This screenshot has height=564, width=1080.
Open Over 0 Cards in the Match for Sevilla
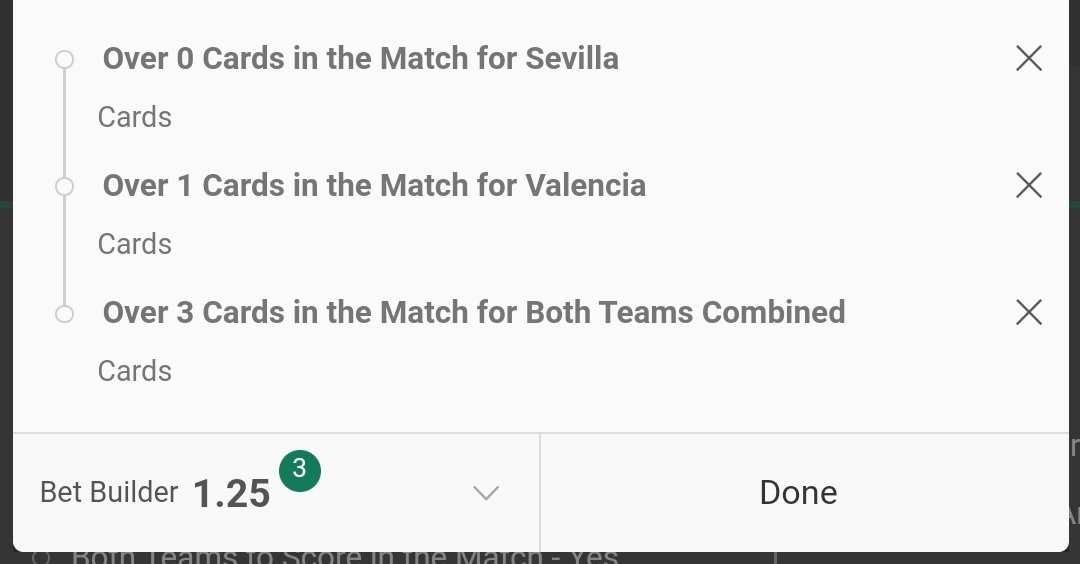point(360,59)
